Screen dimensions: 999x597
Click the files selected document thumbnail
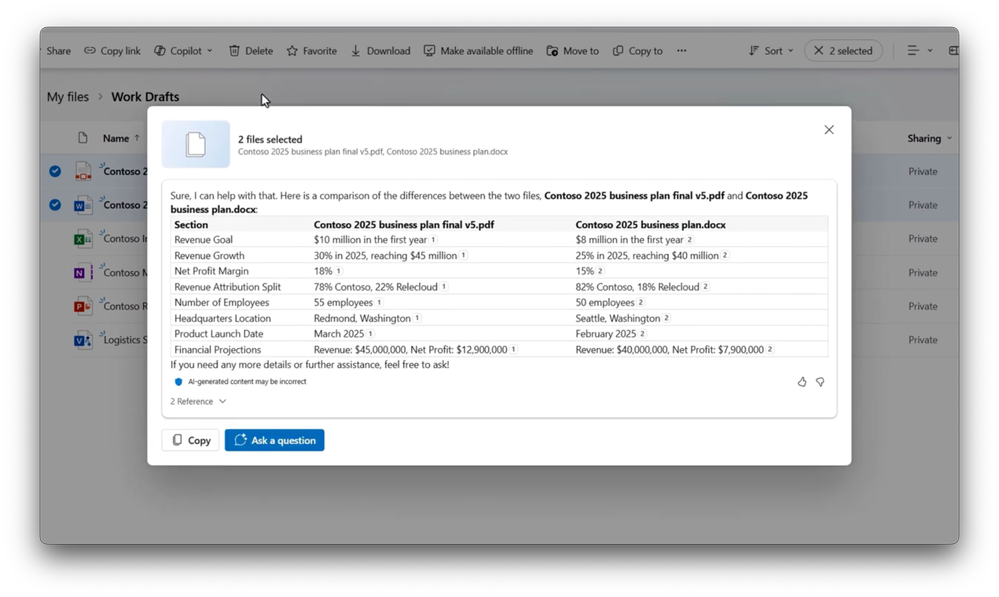[196, 145]
